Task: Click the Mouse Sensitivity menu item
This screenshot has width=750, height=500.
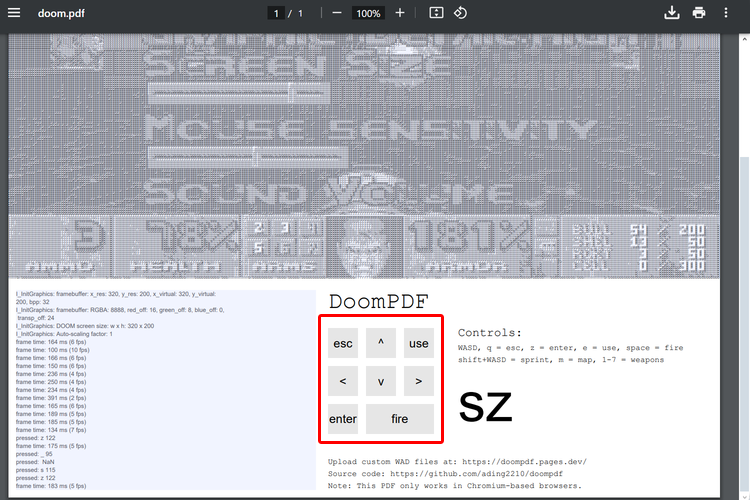Action: point(369,129)
